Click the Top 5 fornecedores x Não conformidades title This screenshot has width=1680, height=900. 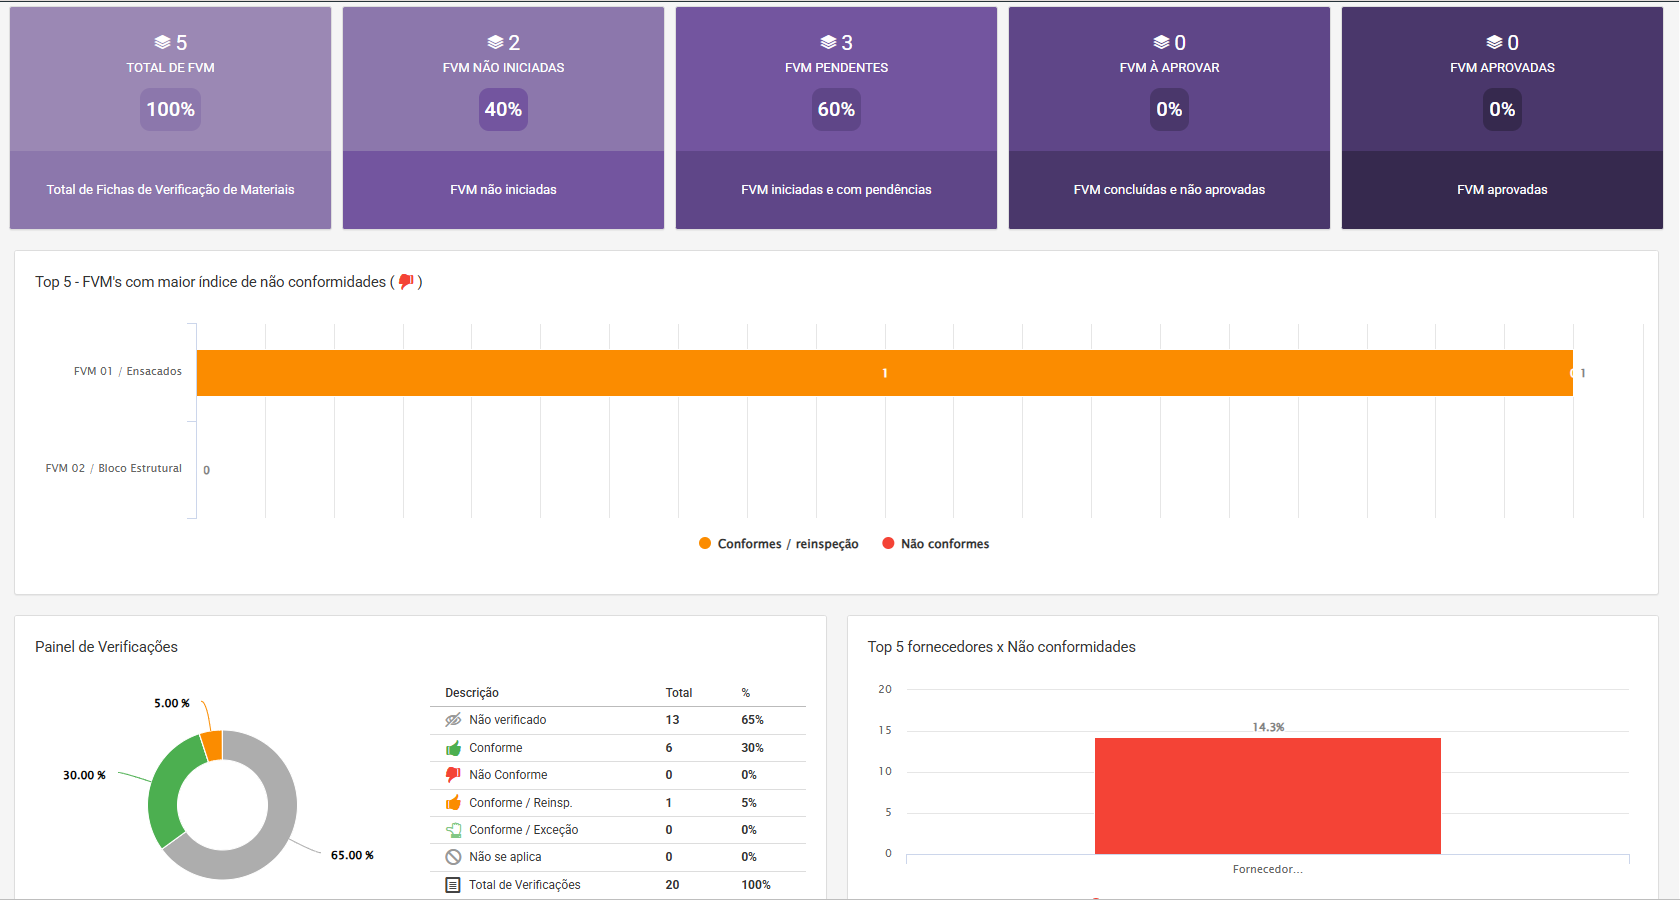1001,647
